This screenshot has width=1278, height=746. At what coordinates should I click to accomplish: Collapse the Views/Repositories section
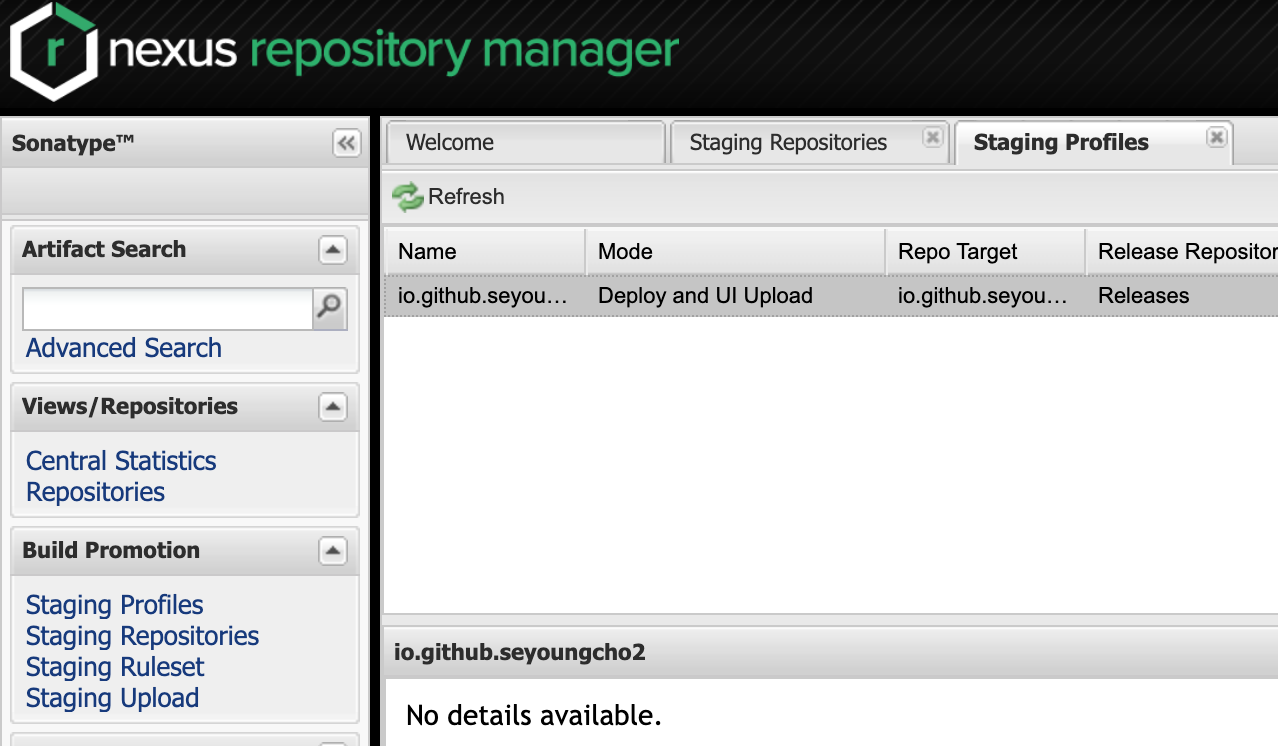pyautogui.click(x=332, y=407)
